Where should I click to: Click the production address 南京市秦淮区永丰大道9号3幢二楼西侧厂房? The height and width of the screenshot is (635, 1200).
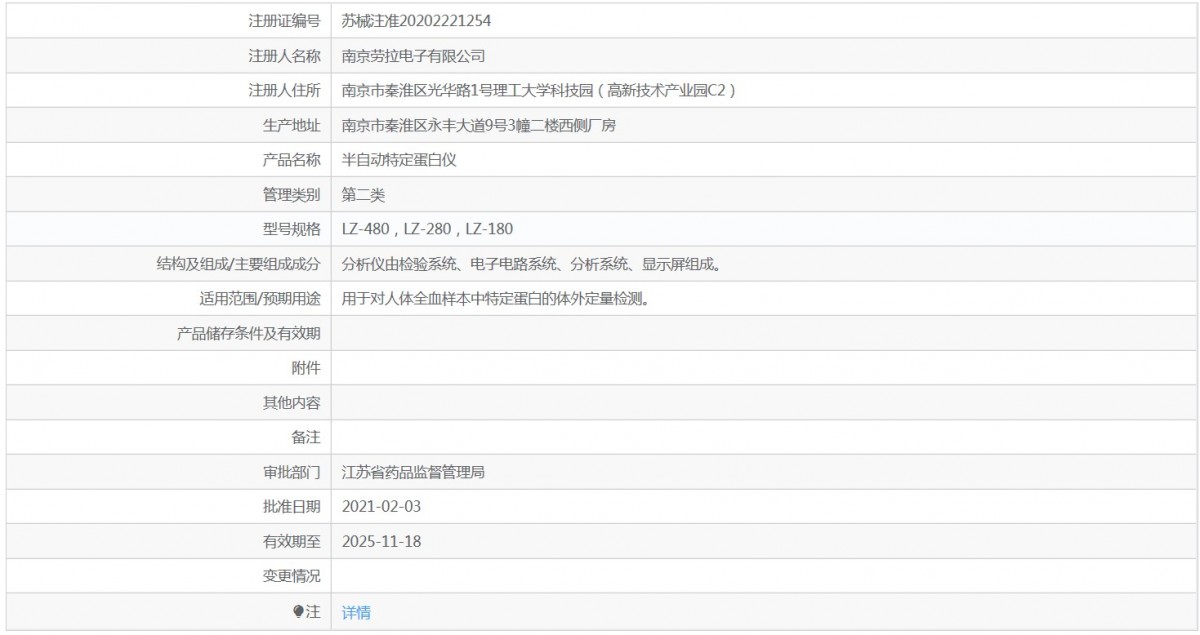479,125
